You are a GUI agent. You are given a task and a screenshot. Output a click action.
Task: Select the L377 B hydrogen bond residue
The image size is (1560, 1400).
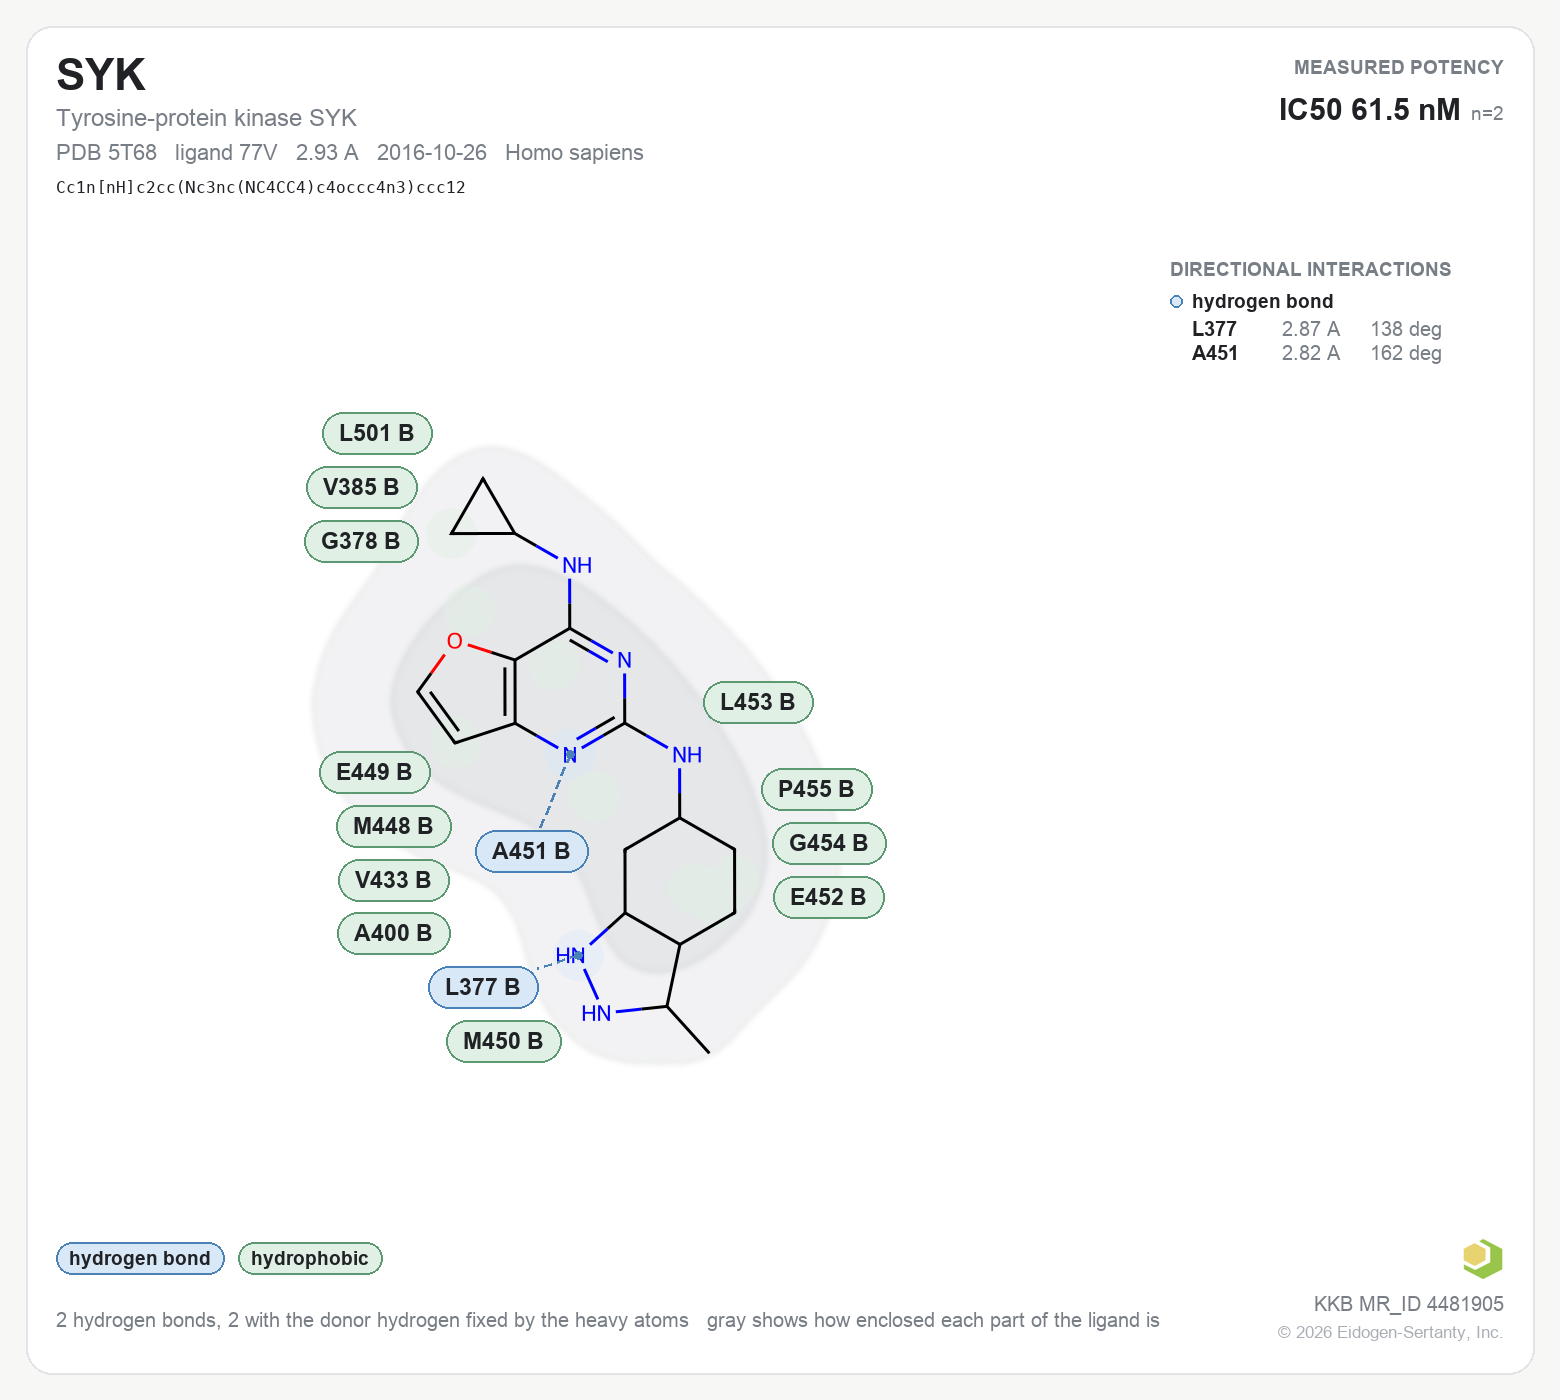(483, 987)
